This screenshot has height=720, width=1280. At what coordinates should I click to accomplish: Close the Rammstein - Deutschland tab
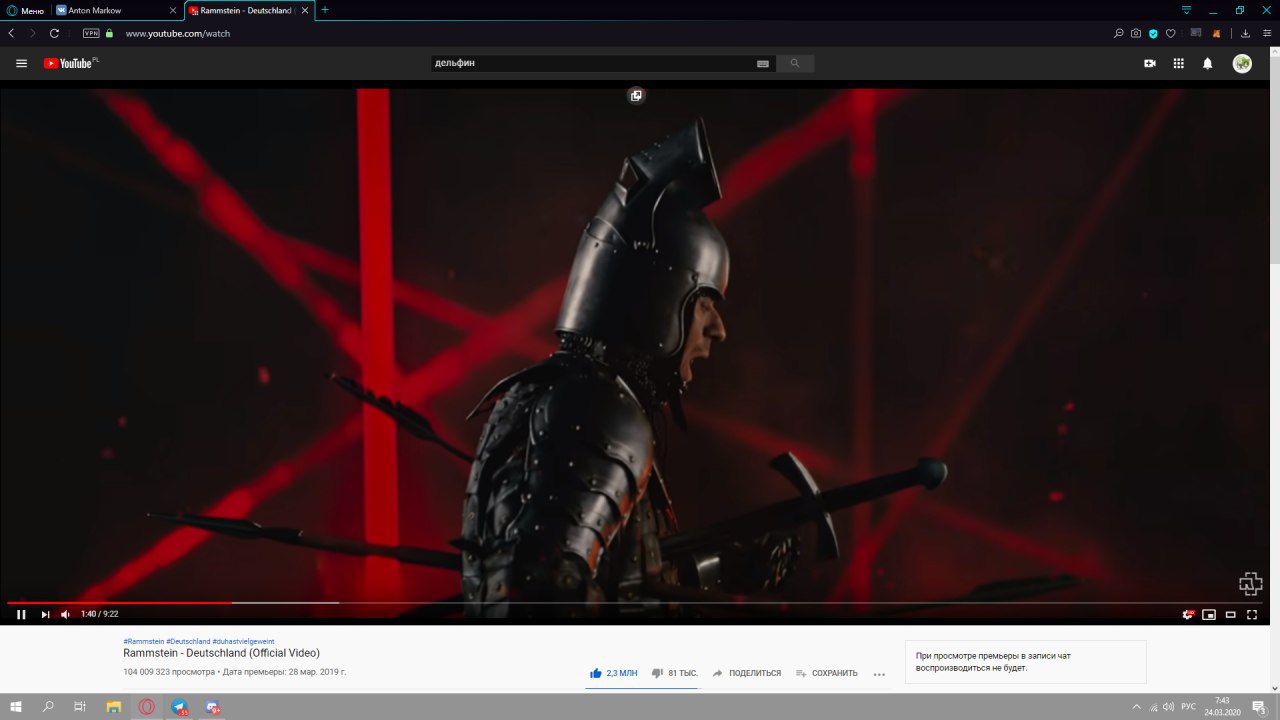304,10
